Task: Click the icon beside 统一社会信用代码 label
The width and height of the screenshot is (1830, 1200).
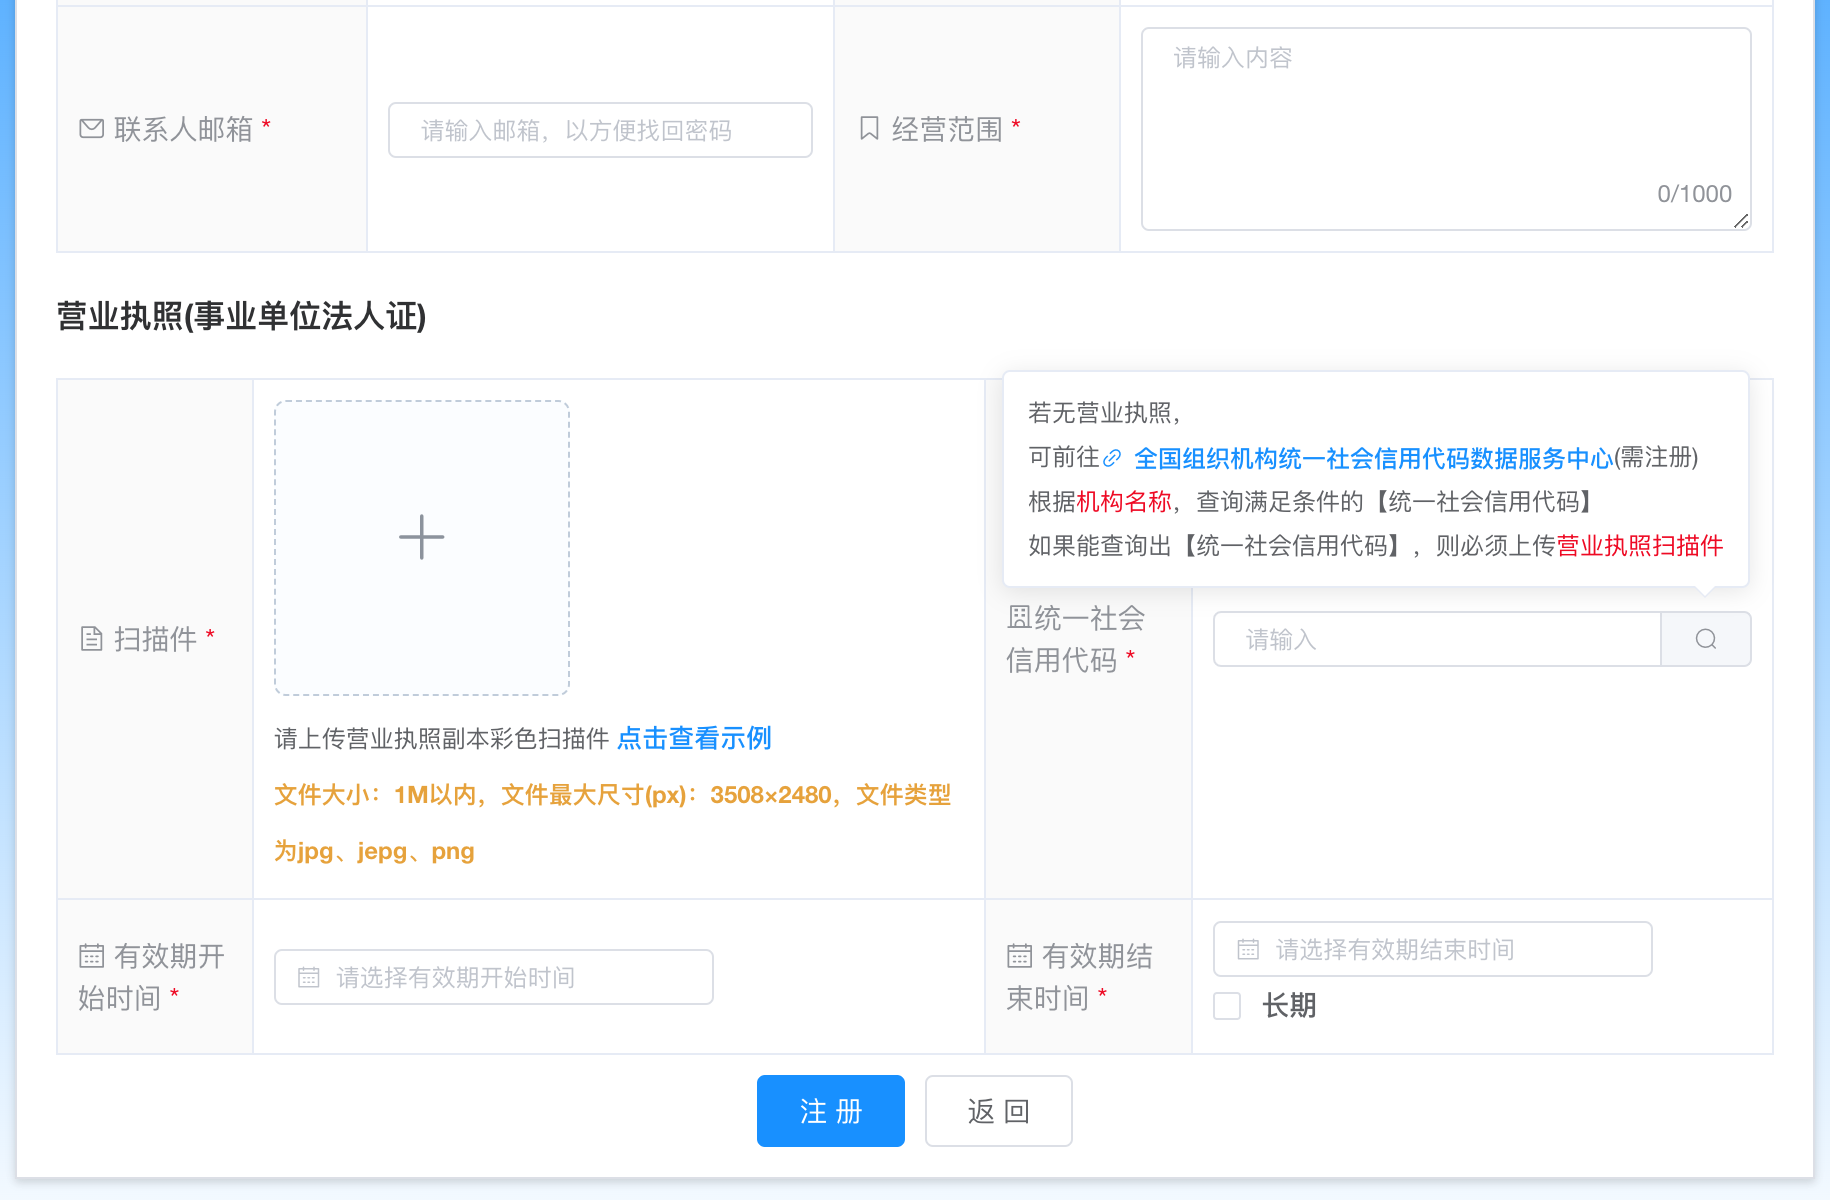Action: (1019, 618)
